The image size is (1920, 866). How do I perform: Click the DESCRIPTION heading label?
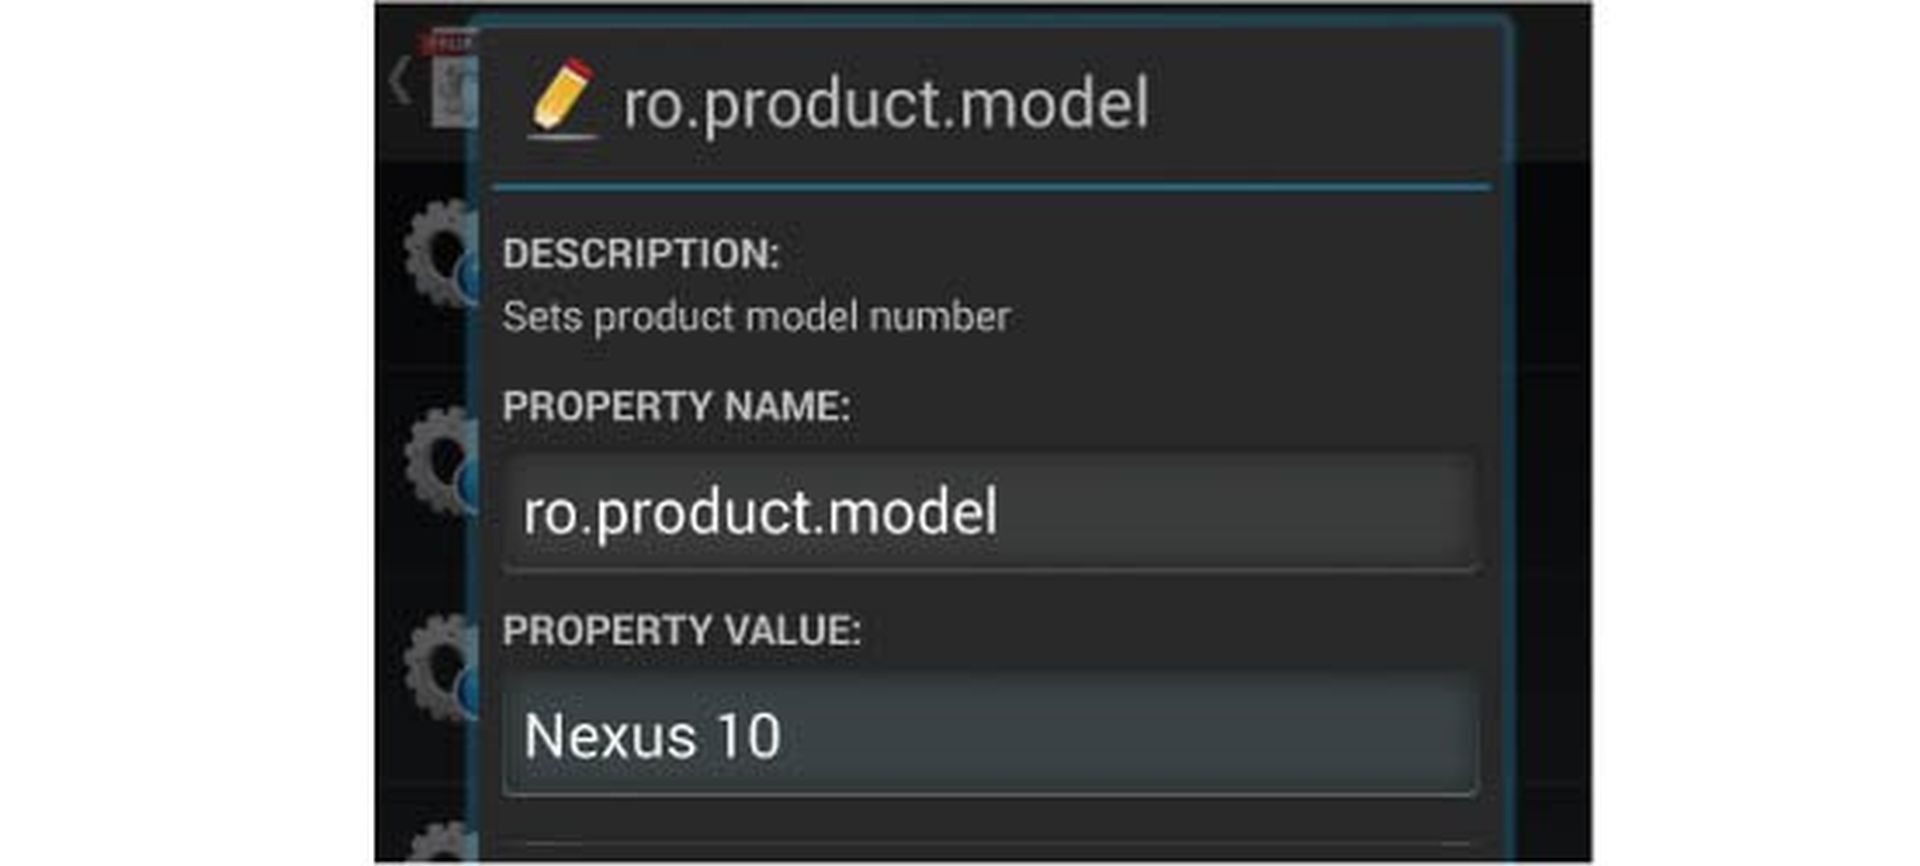(x=641, y=254)
